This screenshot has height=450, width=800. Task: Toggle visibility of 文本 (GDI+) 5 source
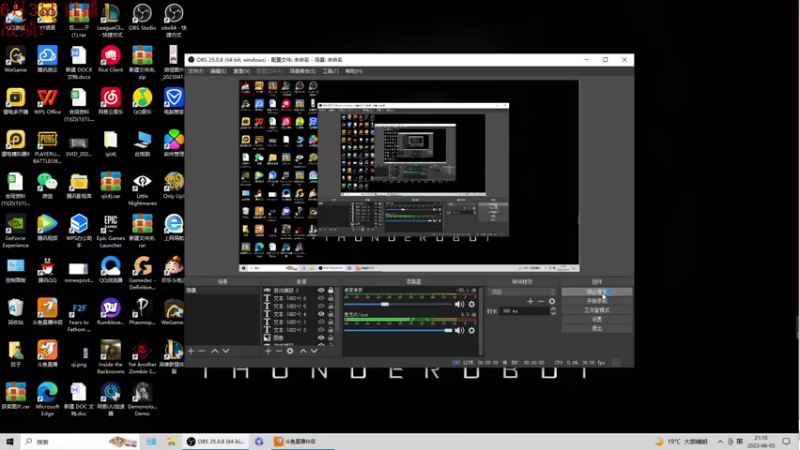321,306
